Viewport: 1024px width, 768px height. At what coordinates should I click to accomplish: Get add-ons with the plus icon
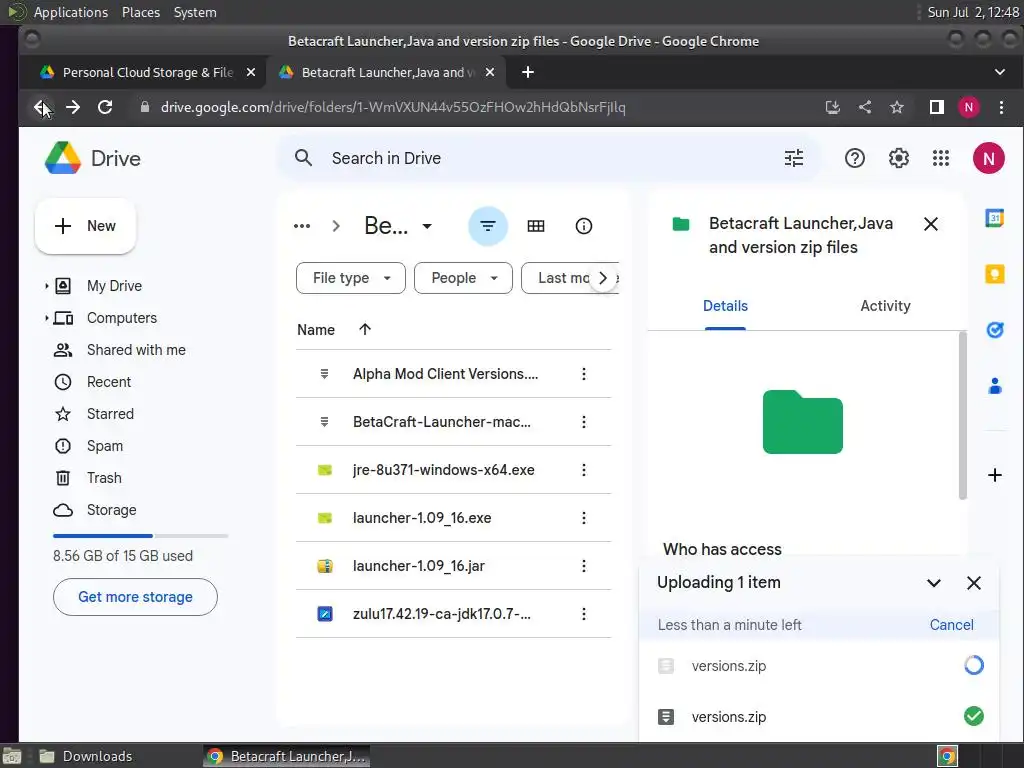point(994,475)
